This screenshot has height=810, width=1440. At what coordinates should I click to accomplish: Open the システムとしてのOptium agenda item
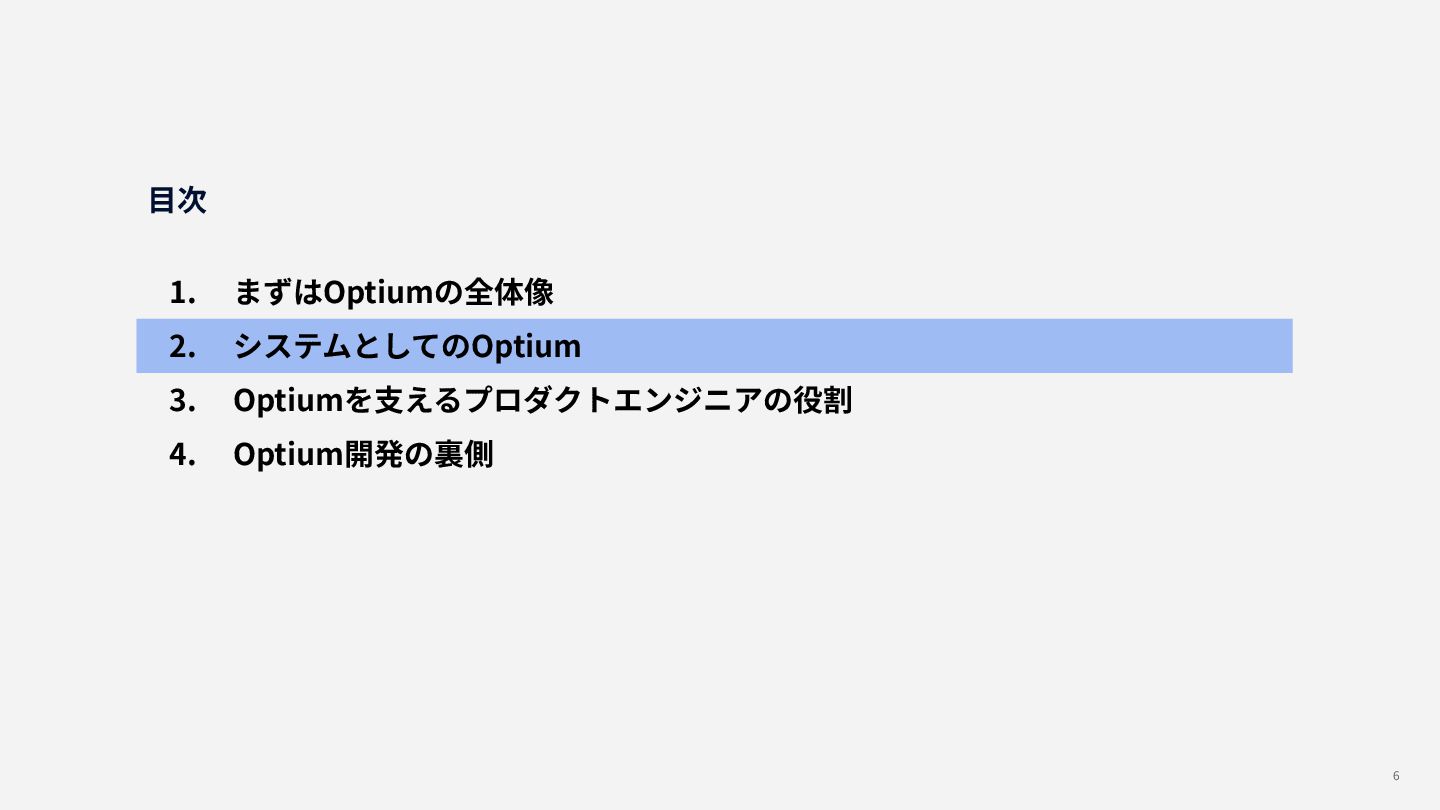coord(406,347)
